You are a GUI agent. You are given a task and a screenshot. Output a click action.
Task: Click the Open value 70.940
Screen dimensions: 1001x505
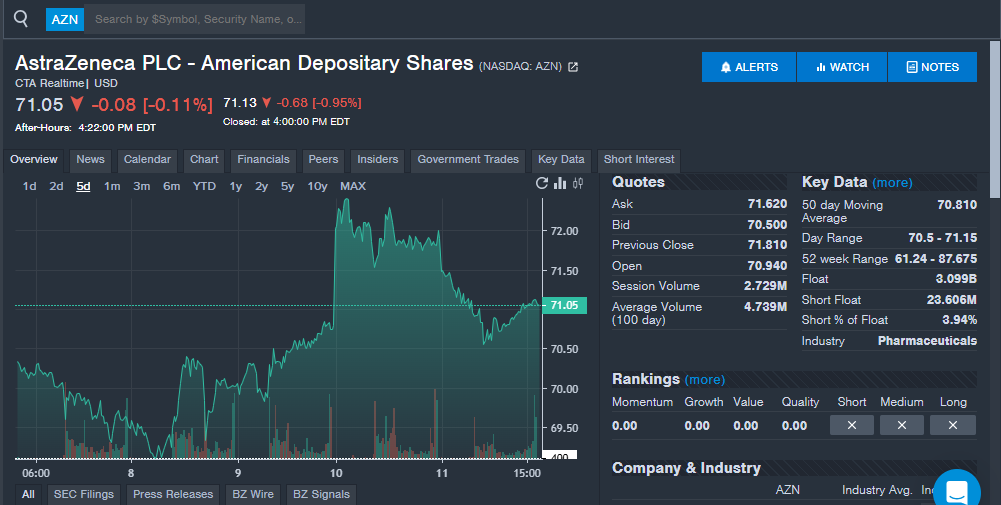767,266
